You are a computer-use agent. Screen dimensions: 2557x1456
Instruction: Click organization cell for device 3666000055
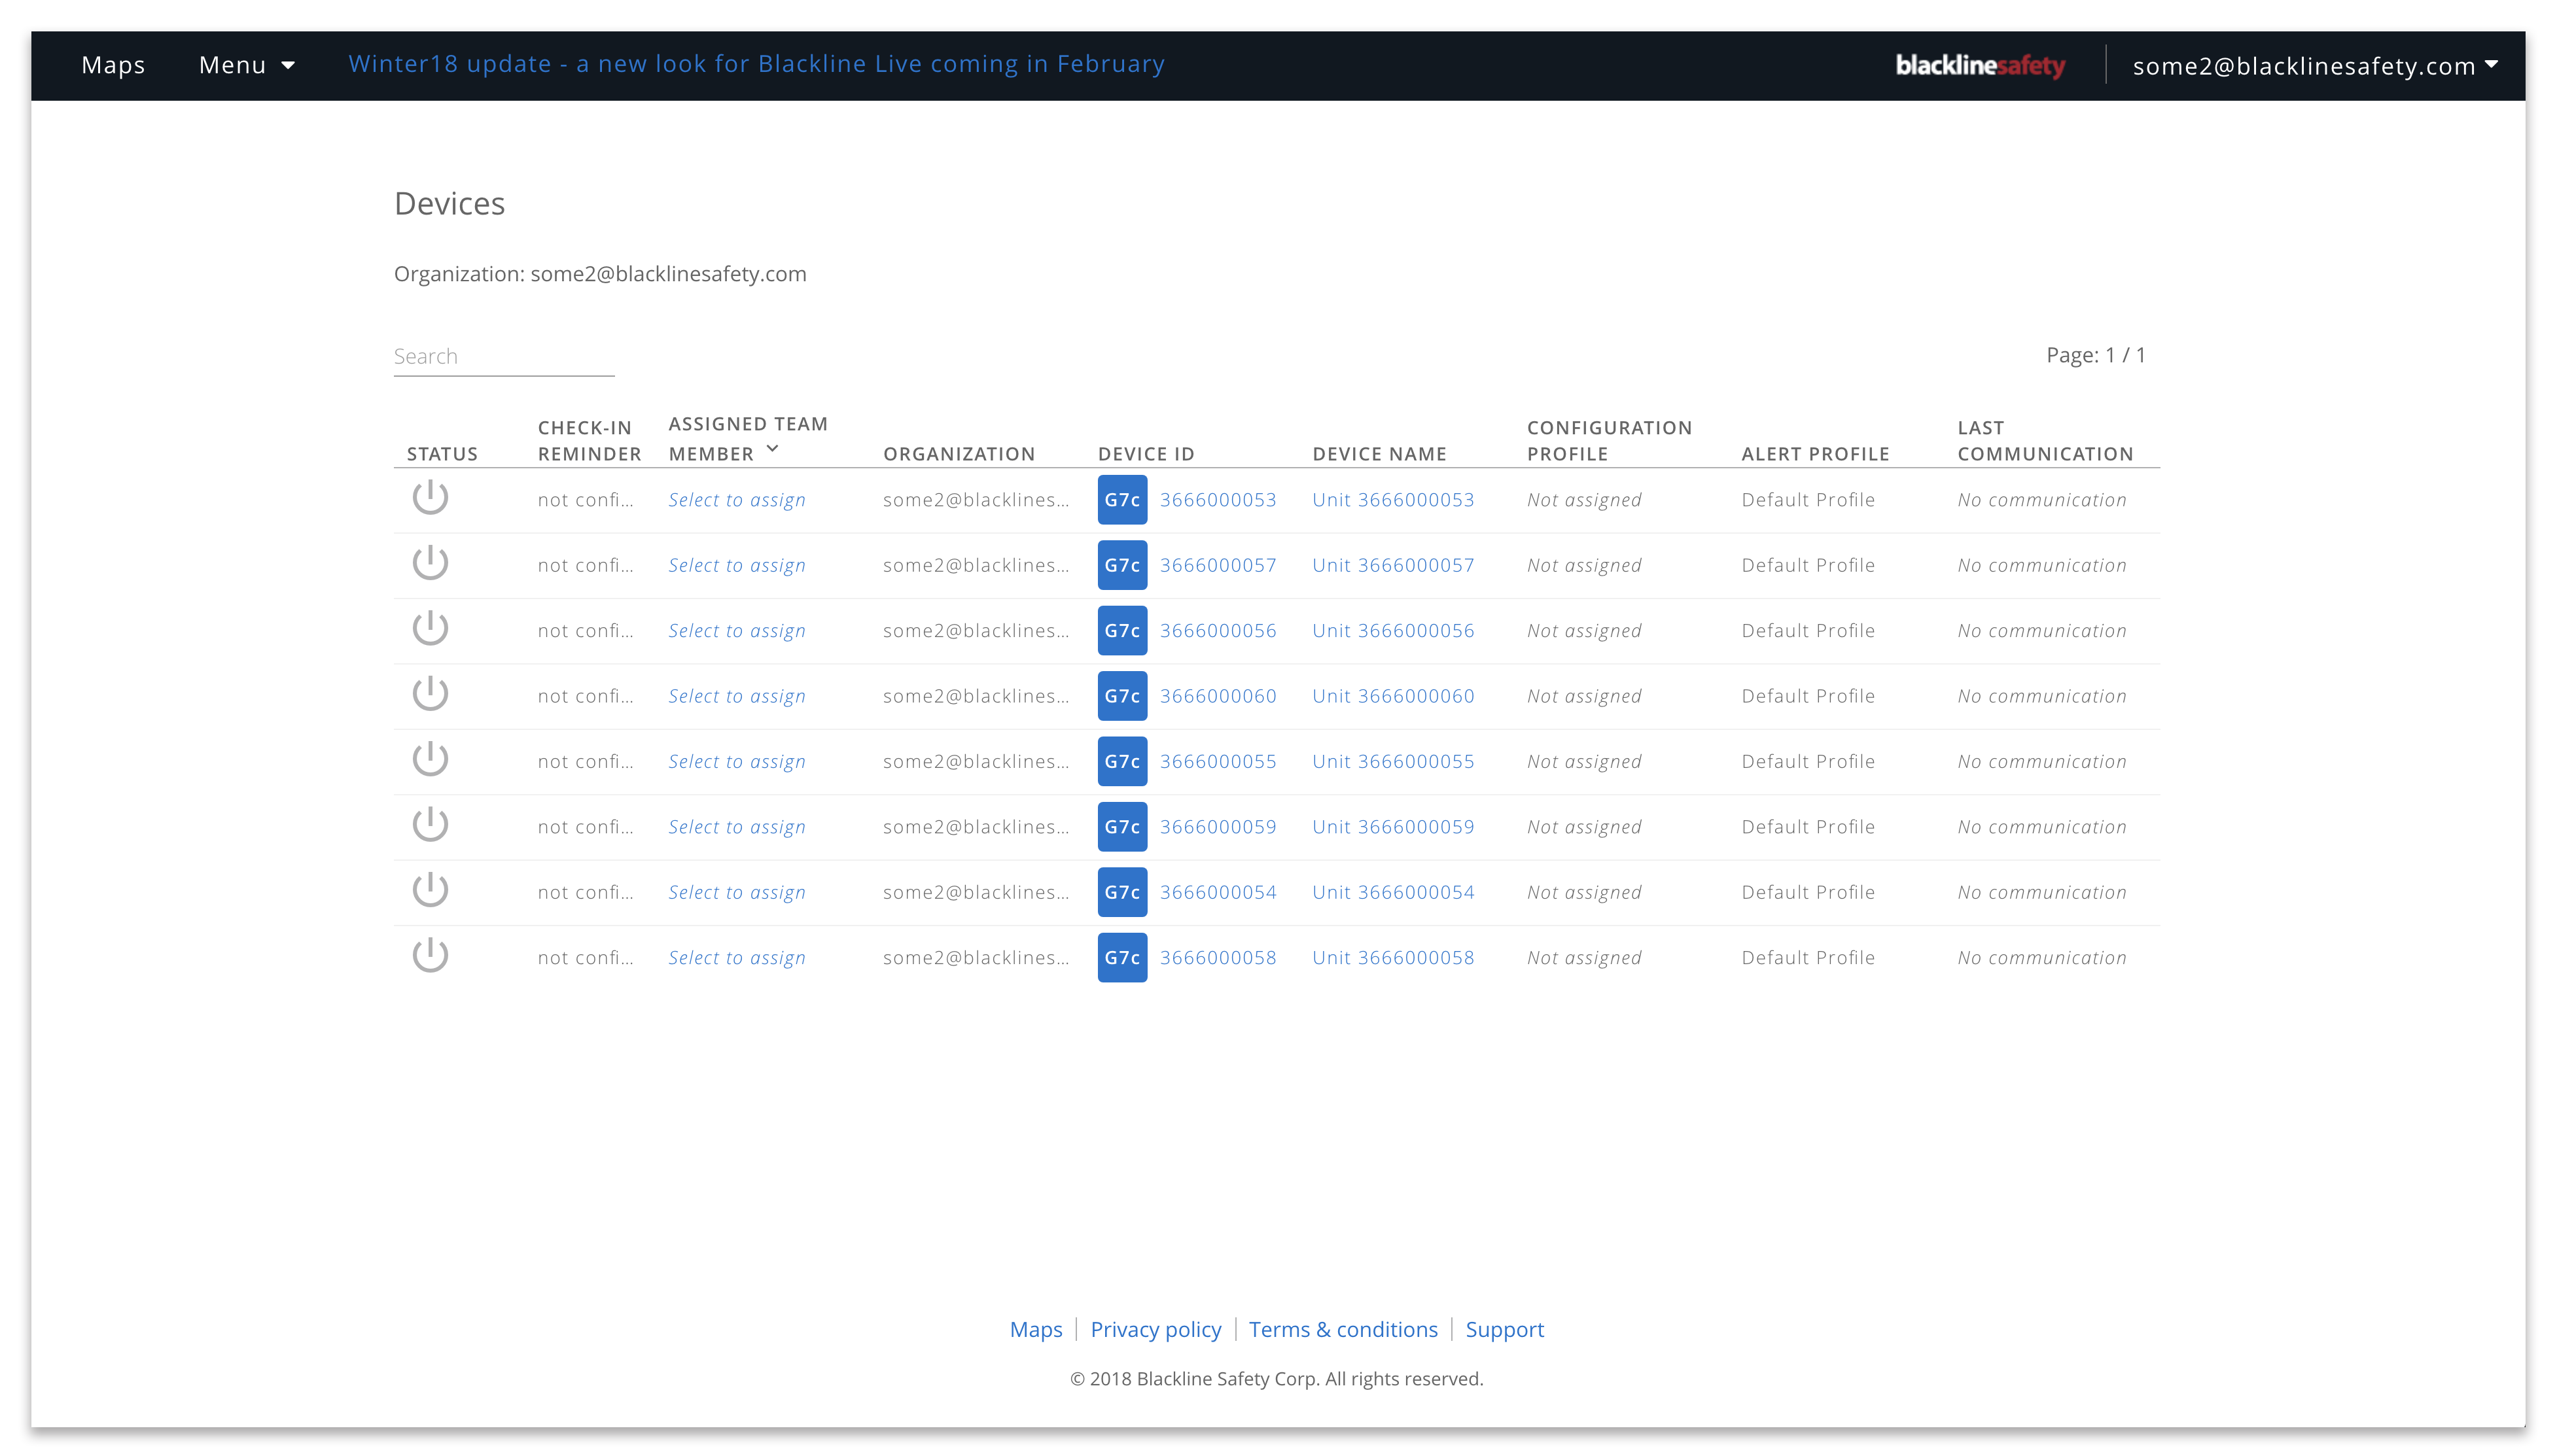point(976,762)
